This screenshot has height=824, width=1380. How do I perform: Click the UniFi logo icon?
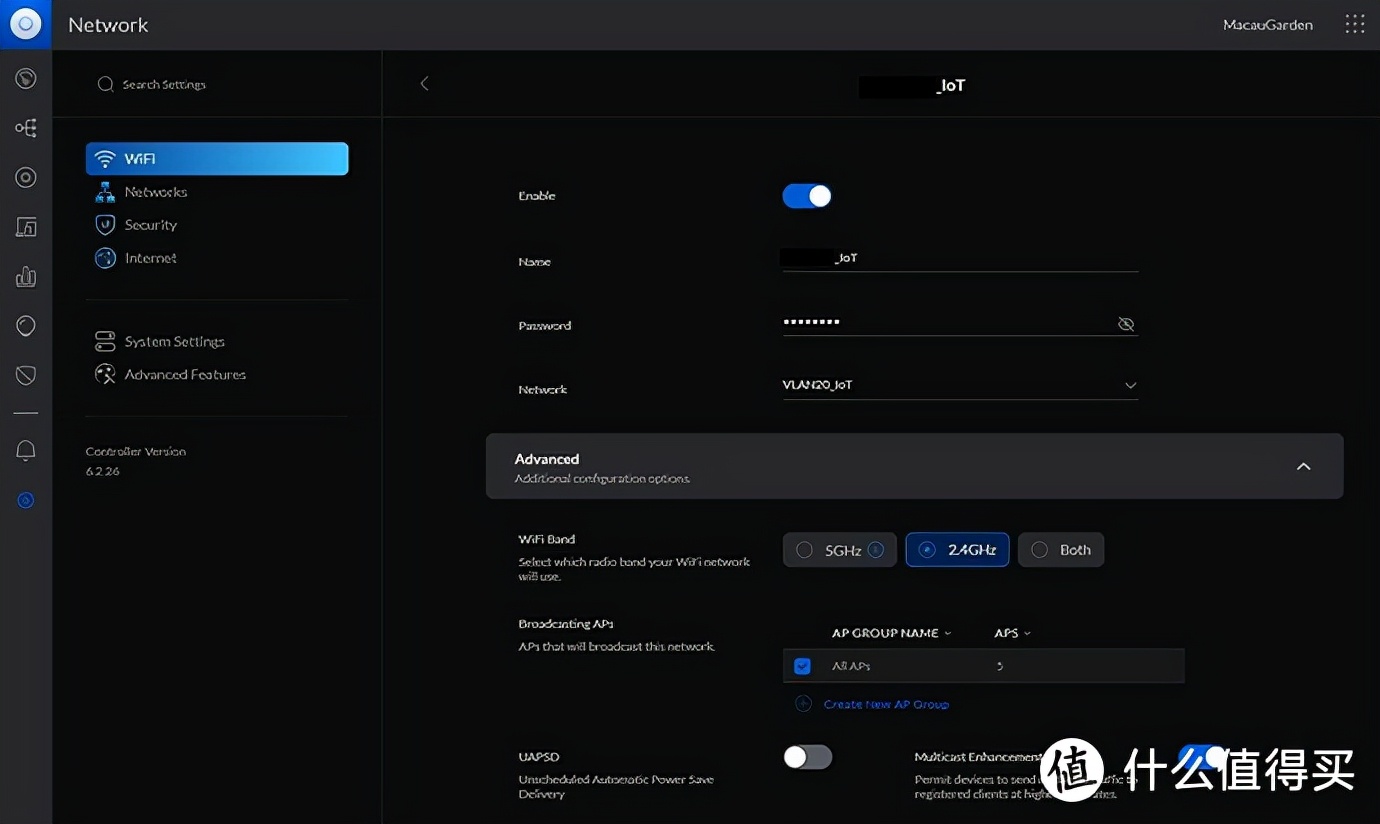coord(25,25)
